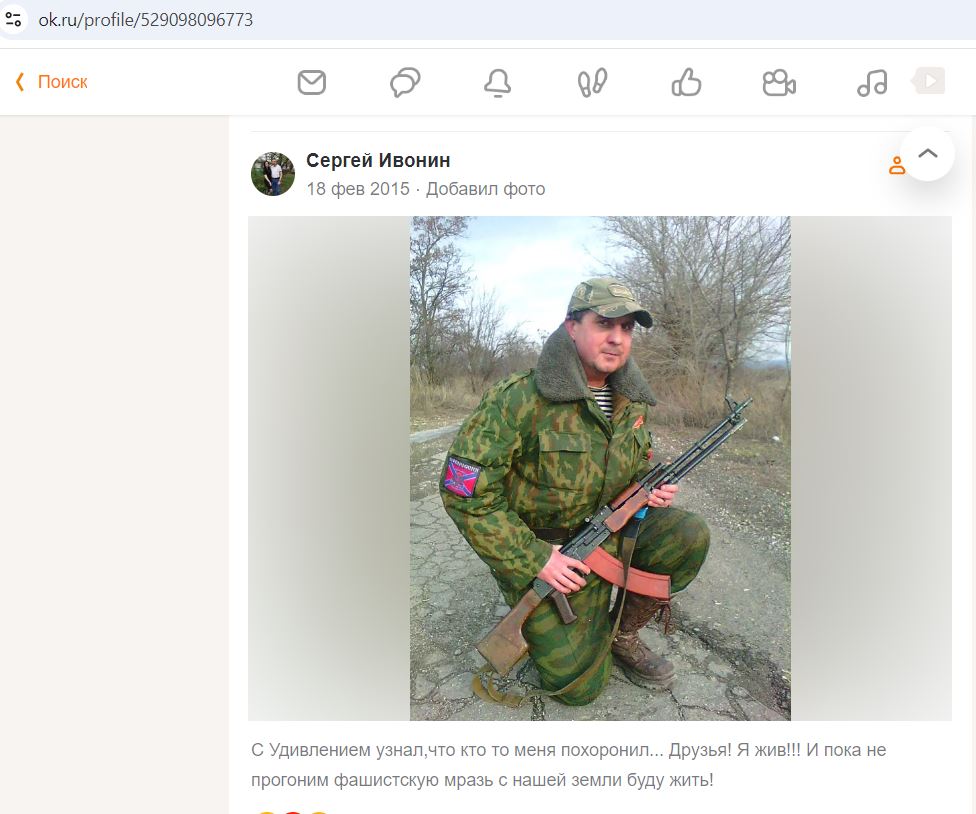Click the post caption text

click(x=568, y=765)
